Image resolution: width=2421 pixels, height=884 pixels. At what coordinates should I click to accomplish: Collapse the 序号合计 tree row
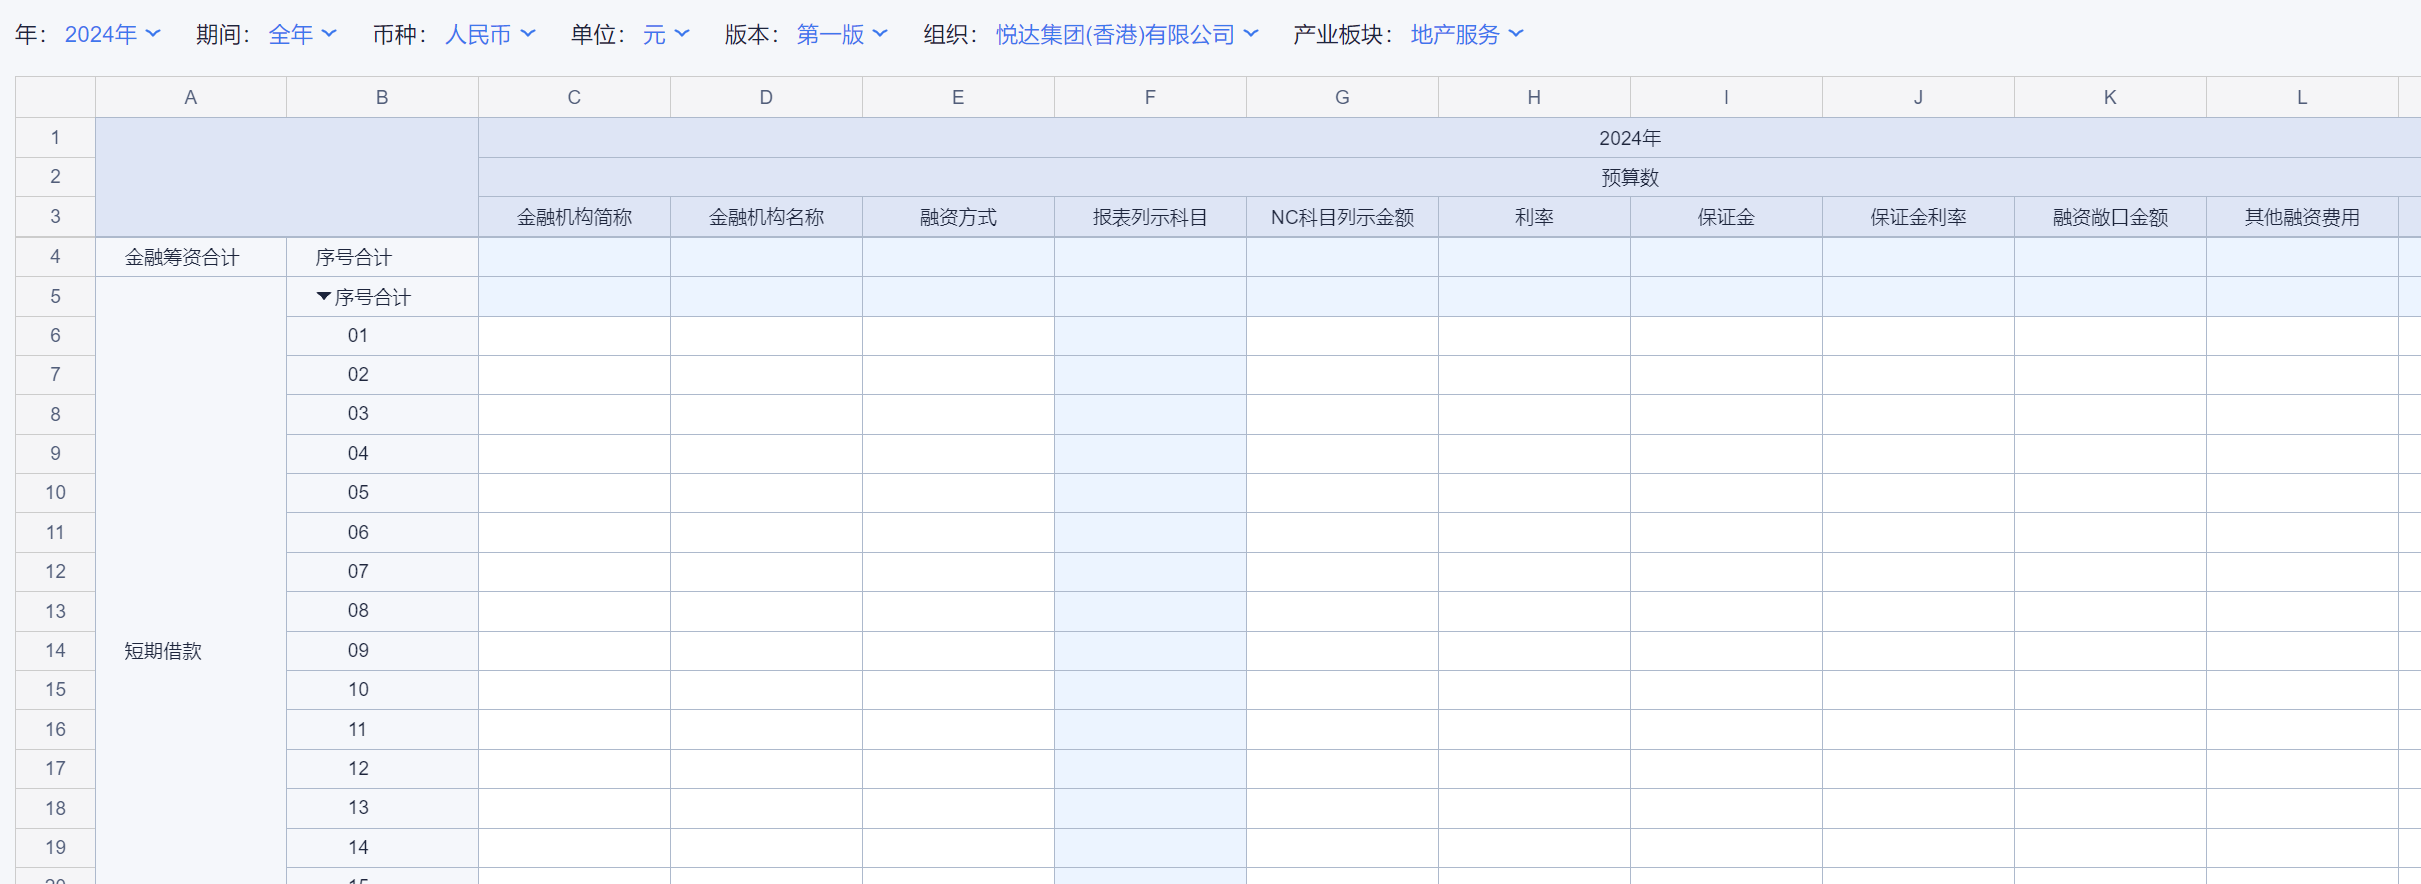click(x=324, y=297)
